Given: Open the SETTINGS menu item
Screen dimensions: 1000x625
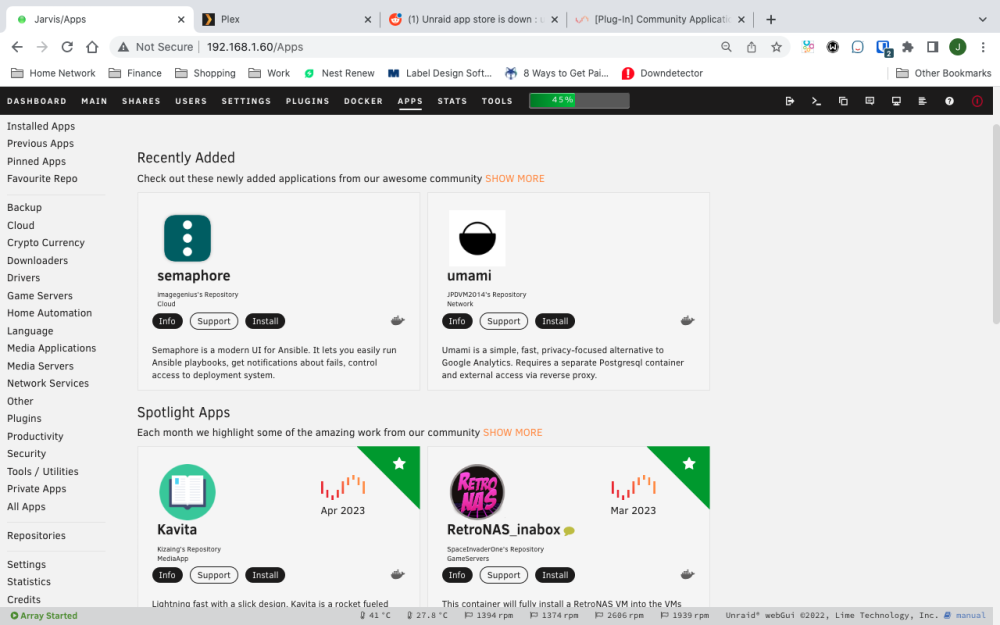Looking at the screenshot, I should [x=246, y=101].
